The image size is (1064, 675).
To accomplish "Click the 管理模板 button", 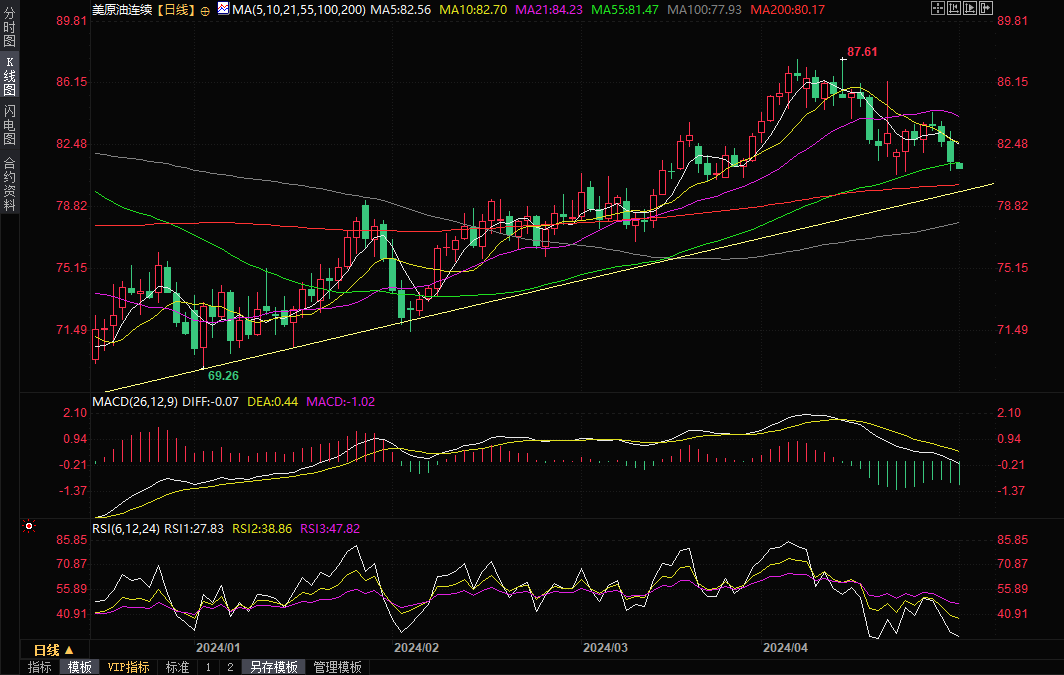I will pyautogui.click(x=337, y=667).
